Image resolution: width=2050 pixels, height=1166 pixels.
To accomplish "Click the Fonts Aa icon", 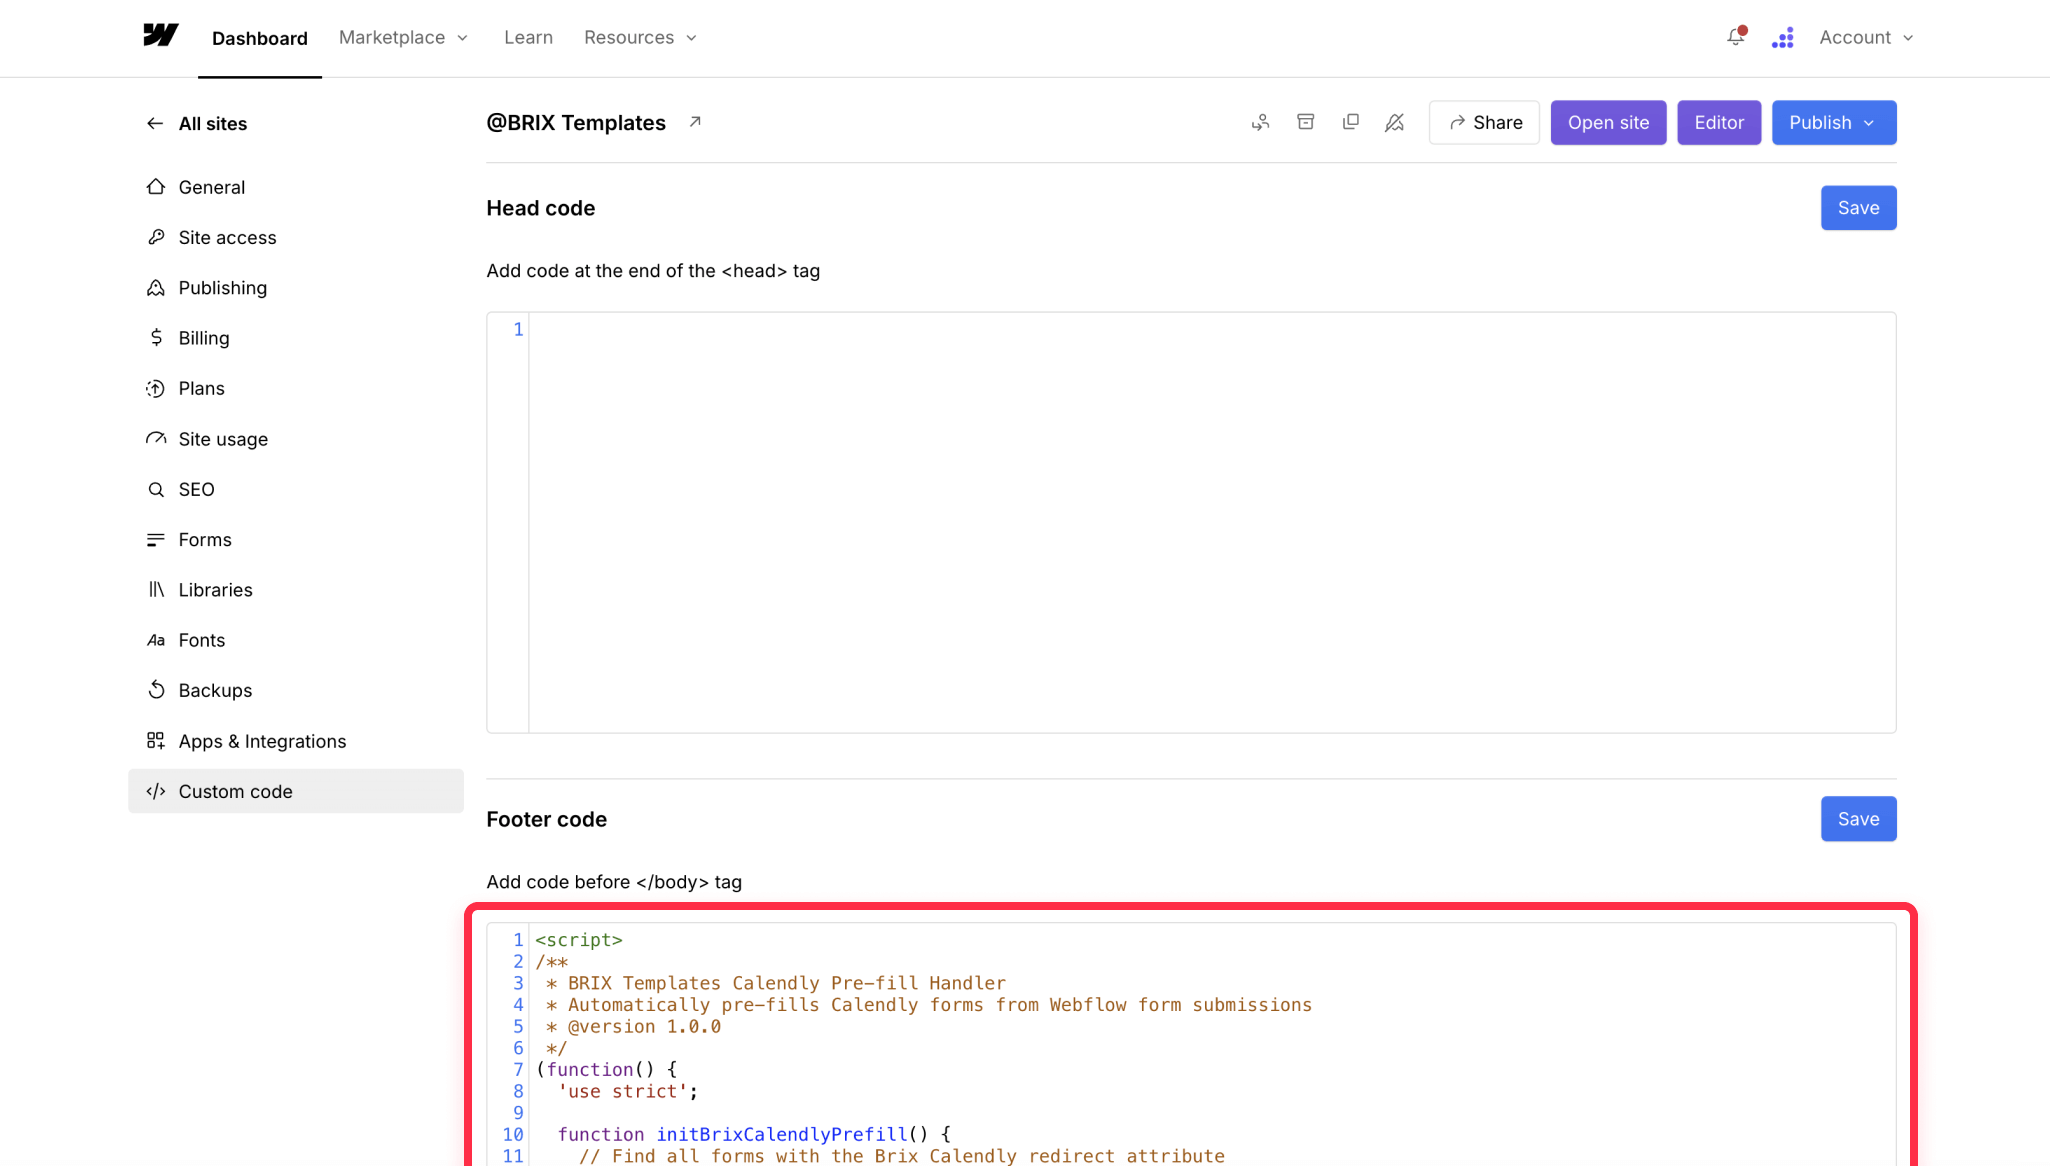I will 155,640.
